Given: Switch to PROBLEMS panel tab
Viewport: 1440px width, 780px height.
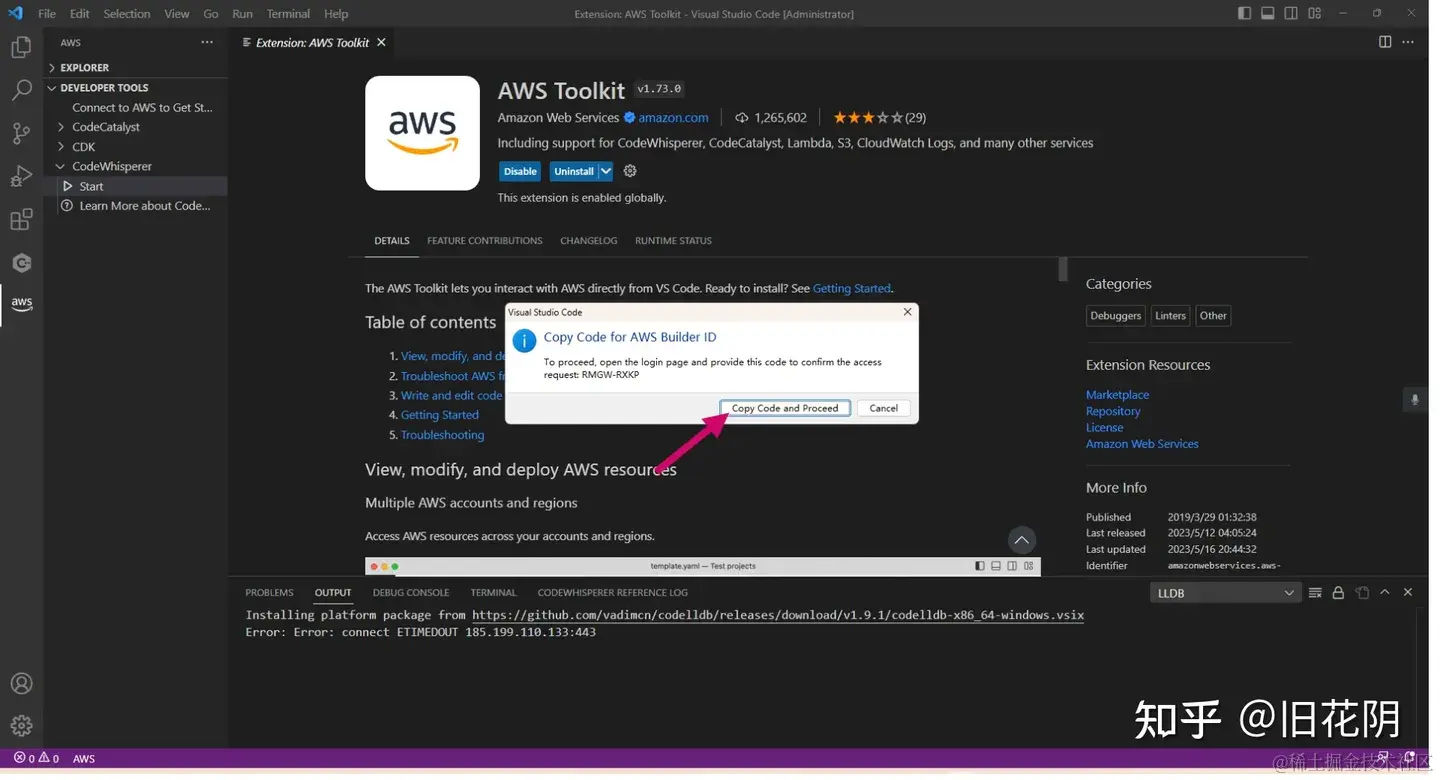Looking at the screenshot, I should [x=269, y=593].
